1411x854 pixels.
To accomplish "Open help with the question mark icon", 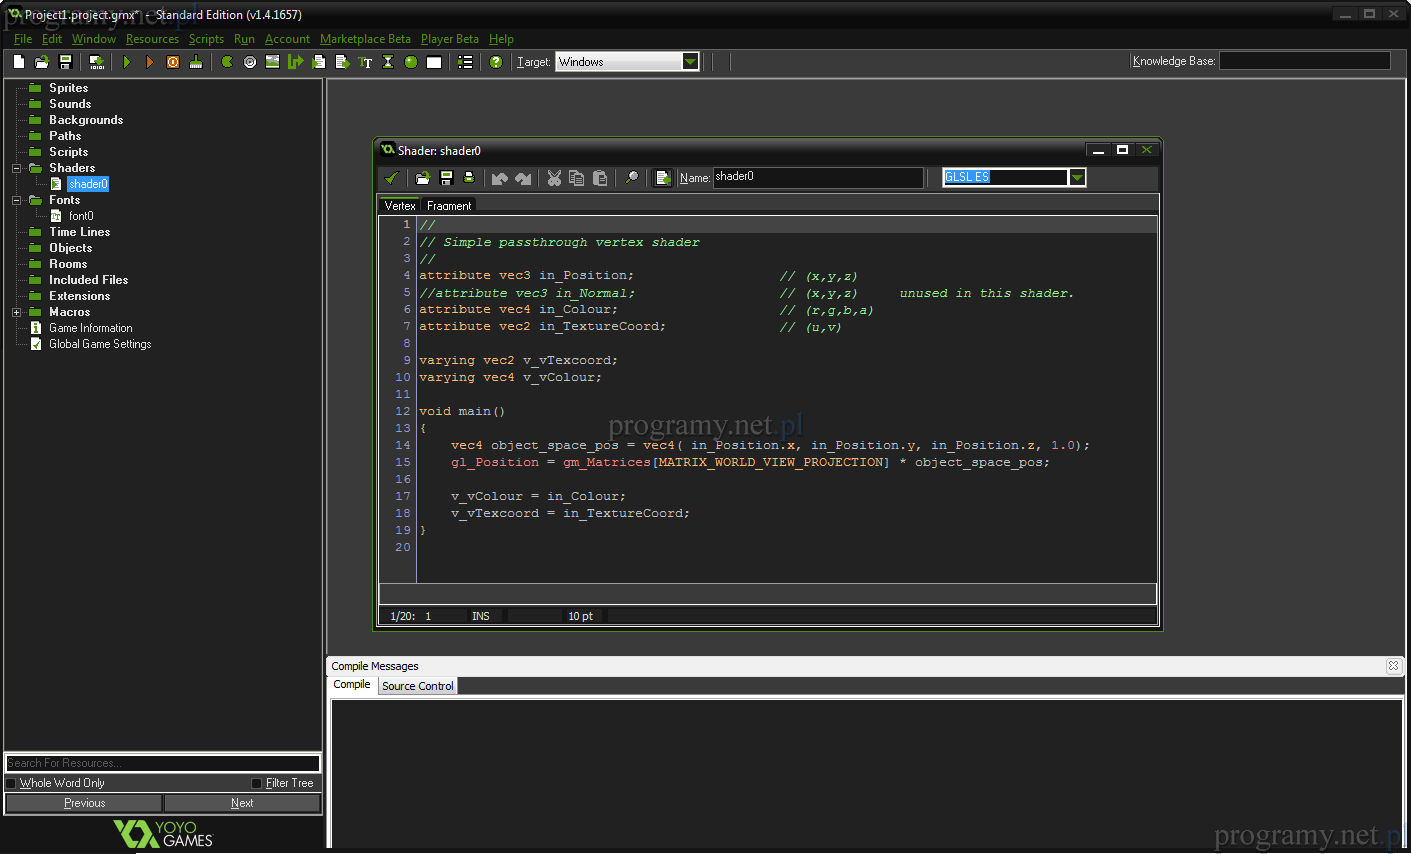I will 495,62.
